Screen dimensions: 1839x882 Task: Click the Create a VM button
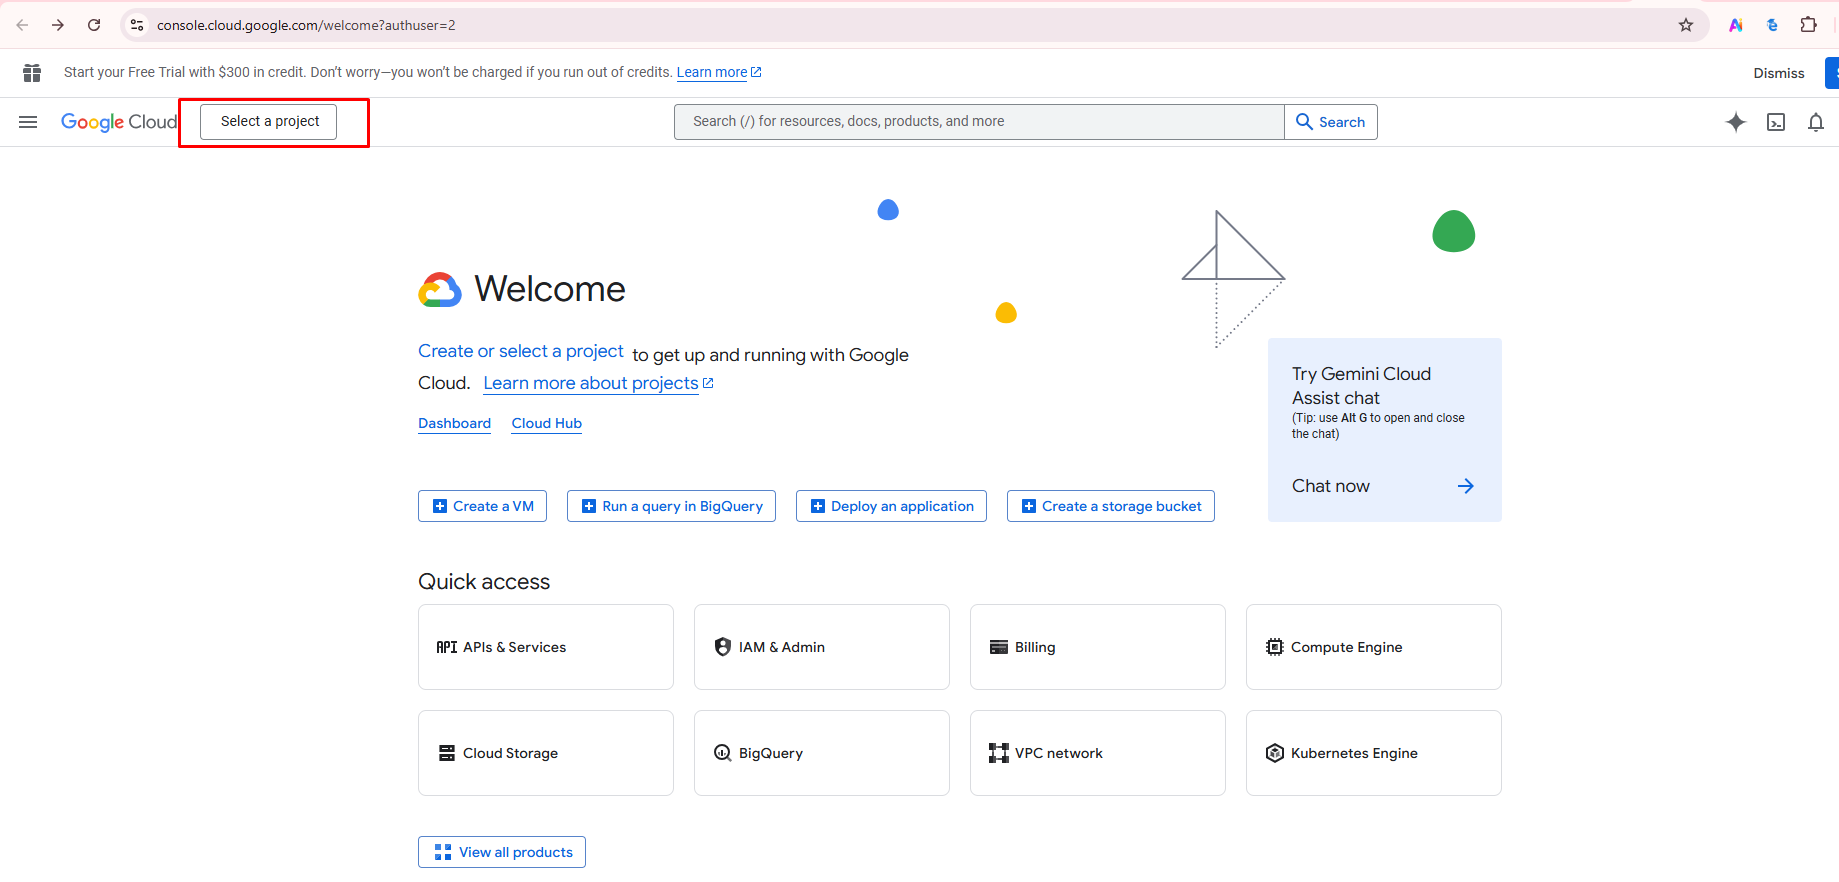pyautogui.click(x=482, y=506)
